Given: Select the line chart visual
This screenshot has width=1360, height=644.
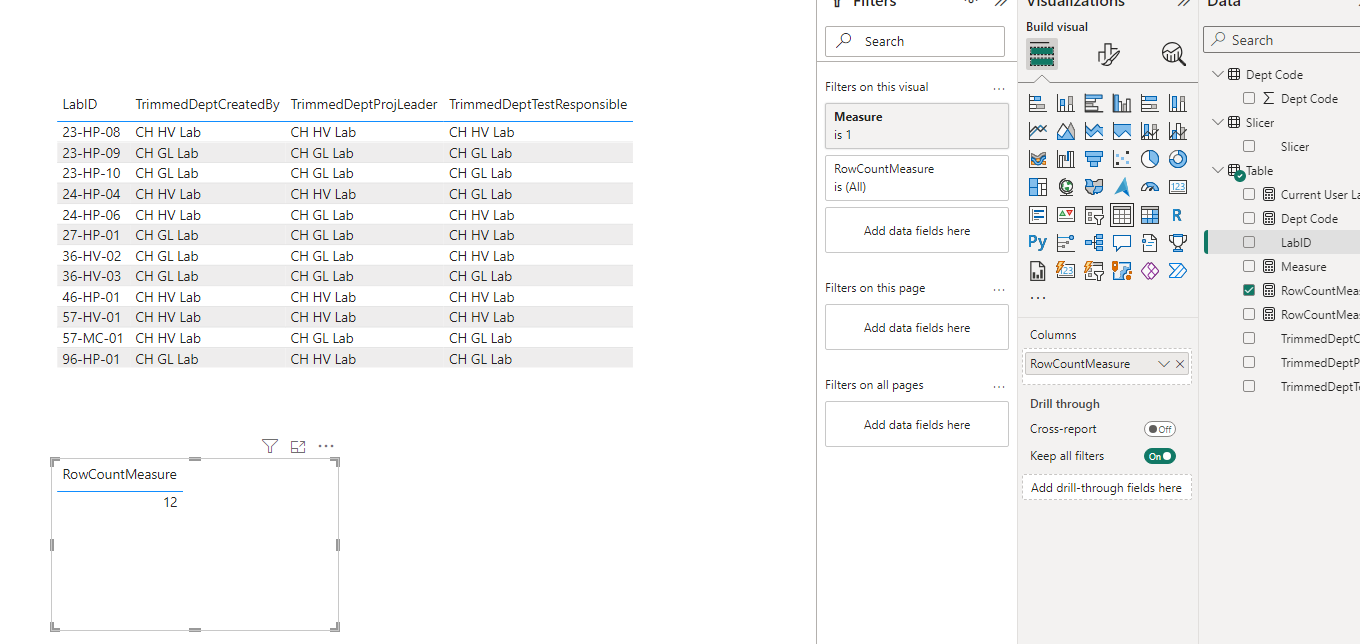Looking at the screenshot, I should point(1037,131).
